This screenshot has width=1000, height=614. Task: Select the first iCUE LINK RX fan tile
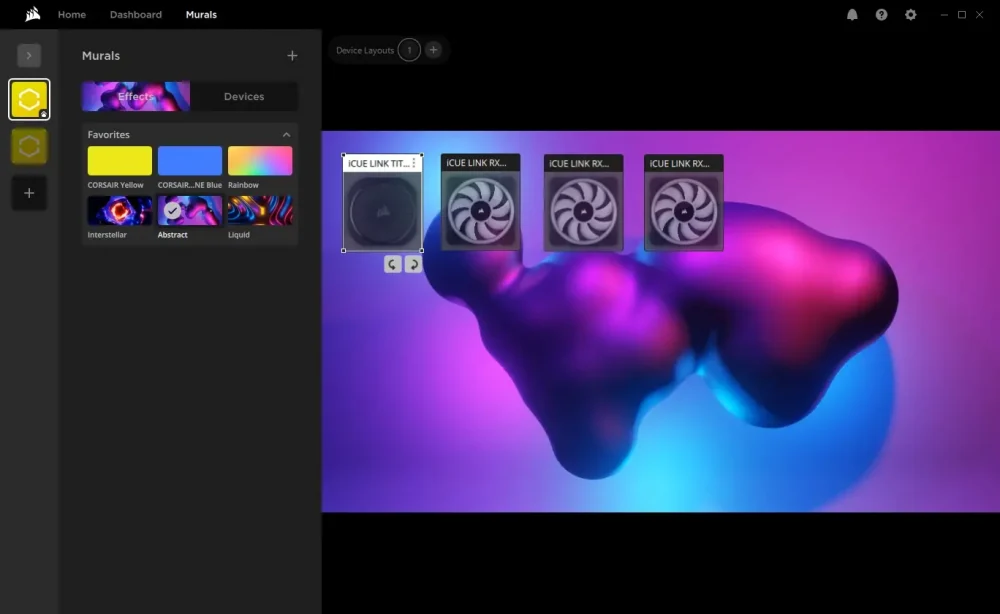click(481, 202)
